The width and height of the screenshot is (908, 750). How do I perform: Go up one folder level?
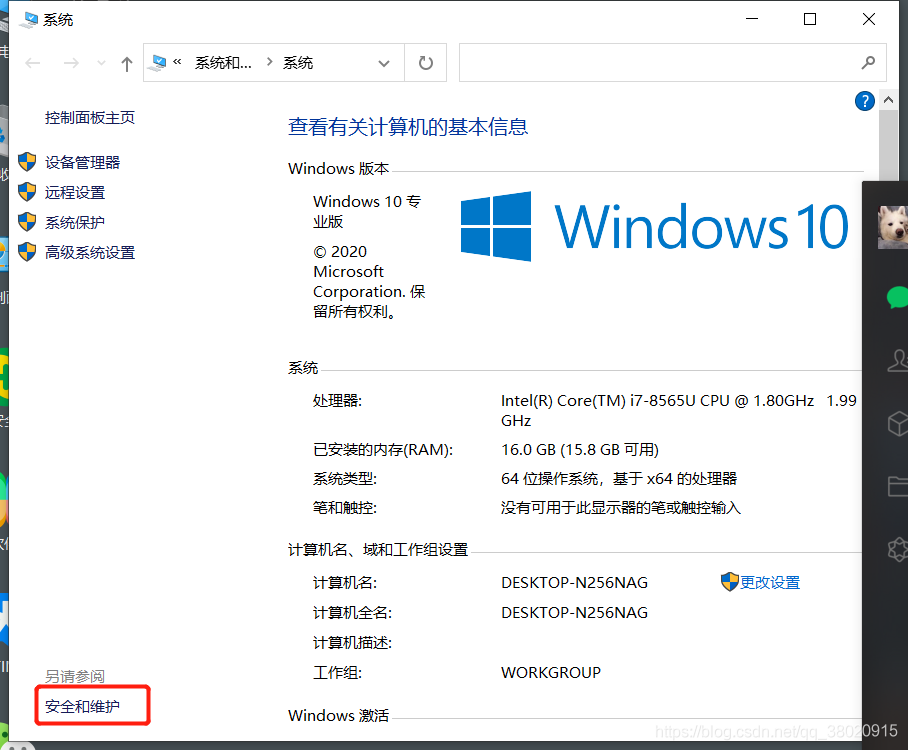click(127, 63)
